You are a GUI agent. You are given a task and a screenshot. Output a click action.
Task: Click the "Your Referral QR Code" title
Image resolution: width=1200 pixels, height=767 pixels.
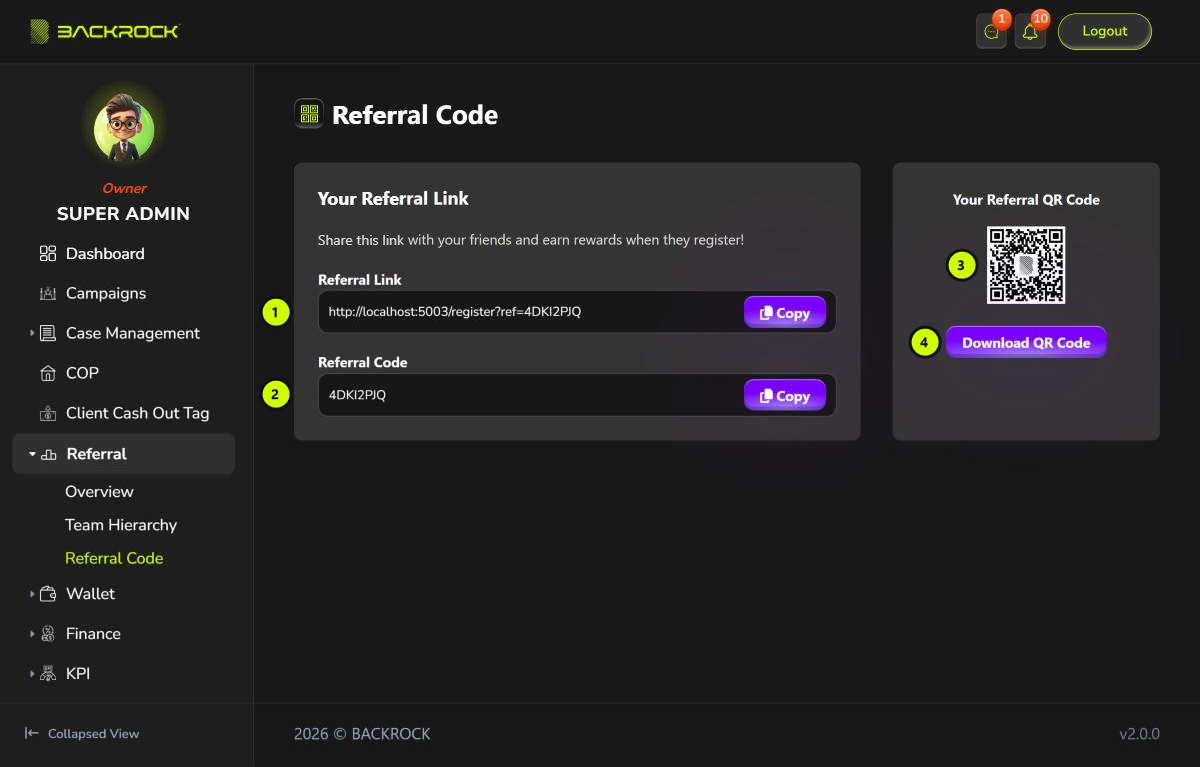click(x=1026, y=199)
